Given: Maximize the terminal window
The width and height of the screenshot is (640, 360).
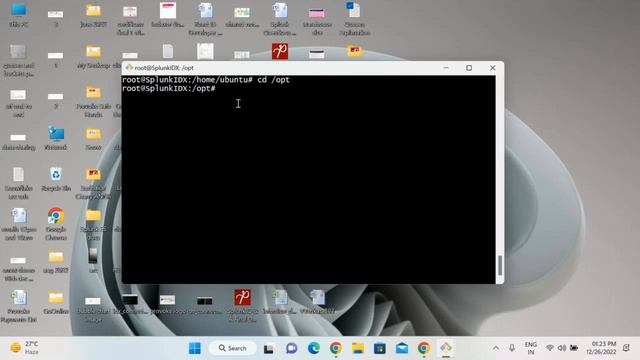Looking at the screenshot, I should [x=469, y=68].
